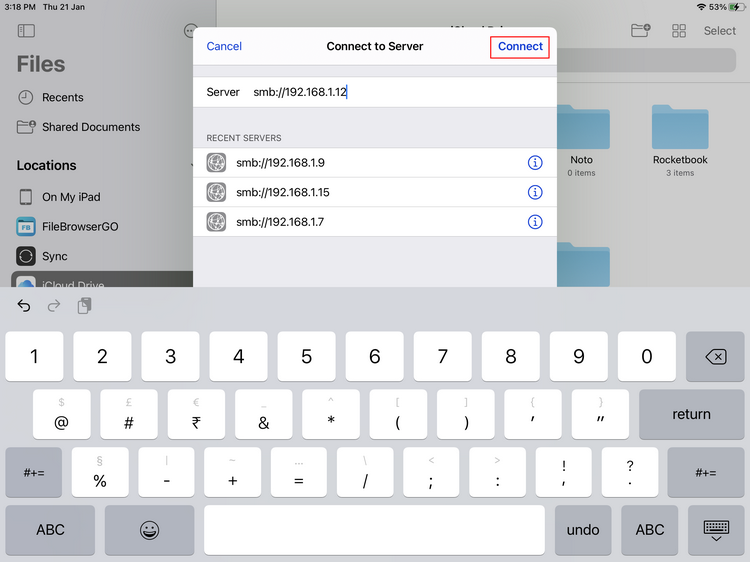Tap the Server address input field
Screen dimensions: 750x562
tap(375, 92)
